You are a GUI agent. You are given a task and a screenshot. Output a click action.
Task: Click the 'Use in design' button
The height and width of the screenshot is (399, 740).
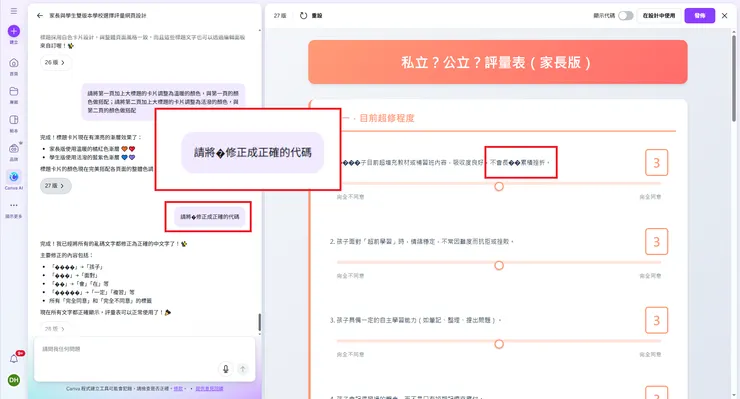659,16
